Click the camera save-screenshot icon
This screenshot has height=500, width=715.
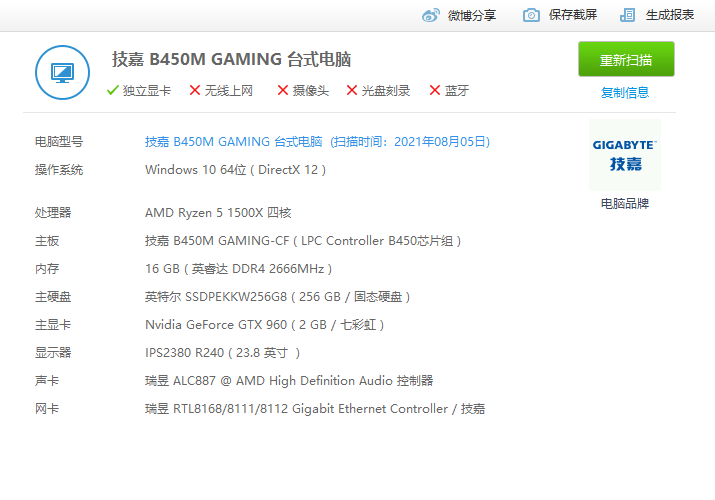(x=532, y=15)
